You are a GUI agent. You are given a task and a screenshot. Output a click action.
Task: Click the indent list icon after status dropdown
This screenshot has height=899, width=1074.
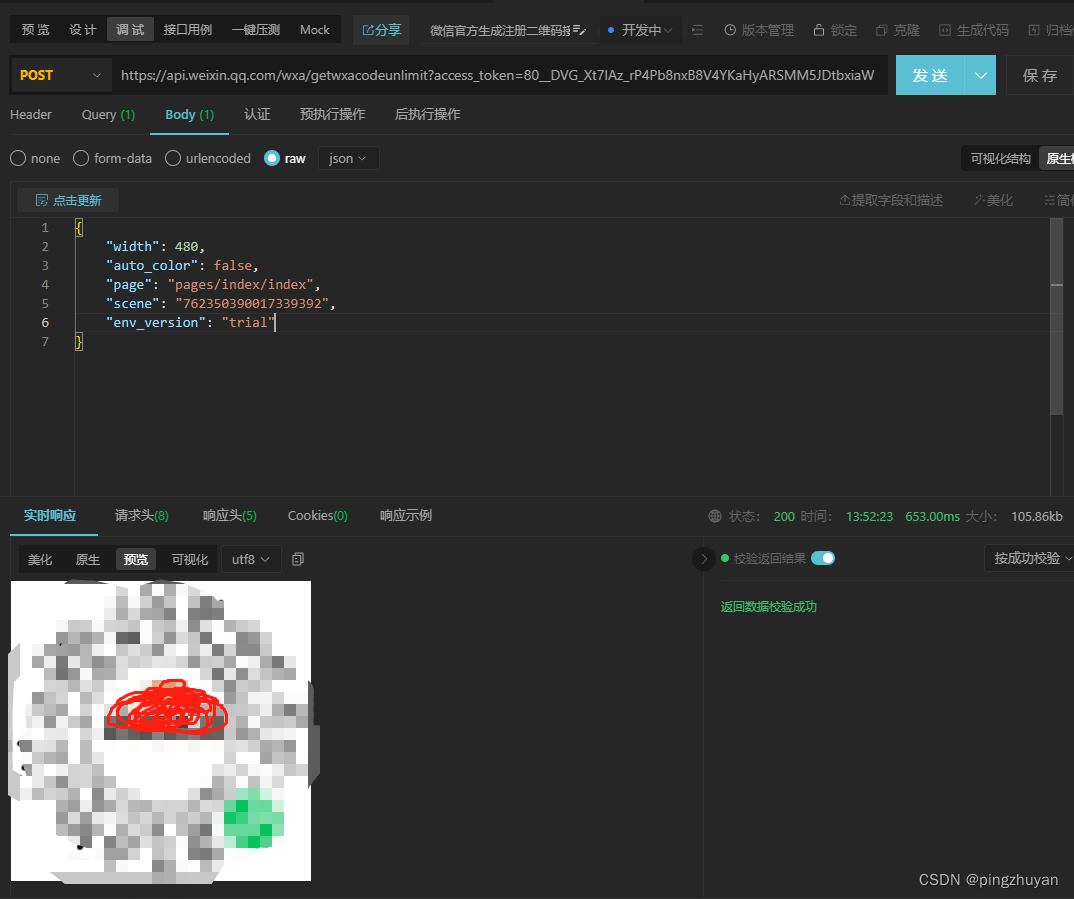tap(697, 30)
